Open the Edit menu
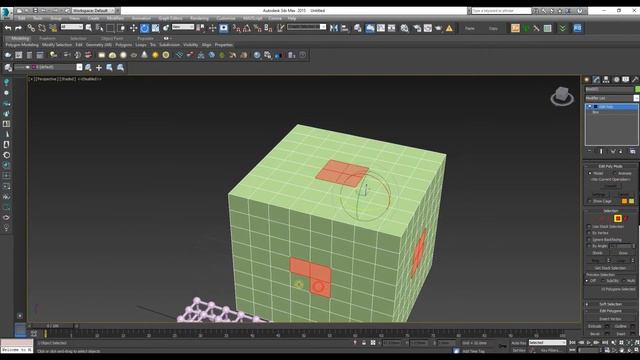Screen dimensions: 640x360 pyautogui.click(x=22, y=18)
